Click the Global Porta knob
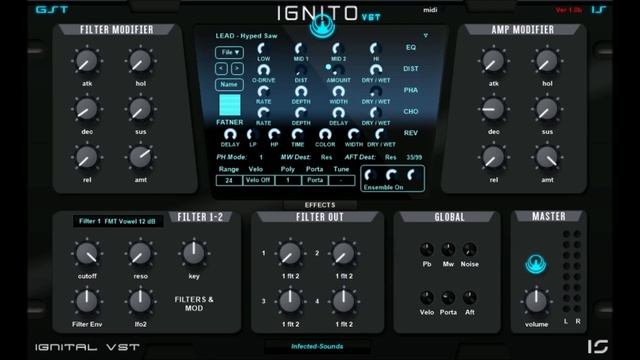The height and width of the screenshot is (360, 640). coord(448,298)
